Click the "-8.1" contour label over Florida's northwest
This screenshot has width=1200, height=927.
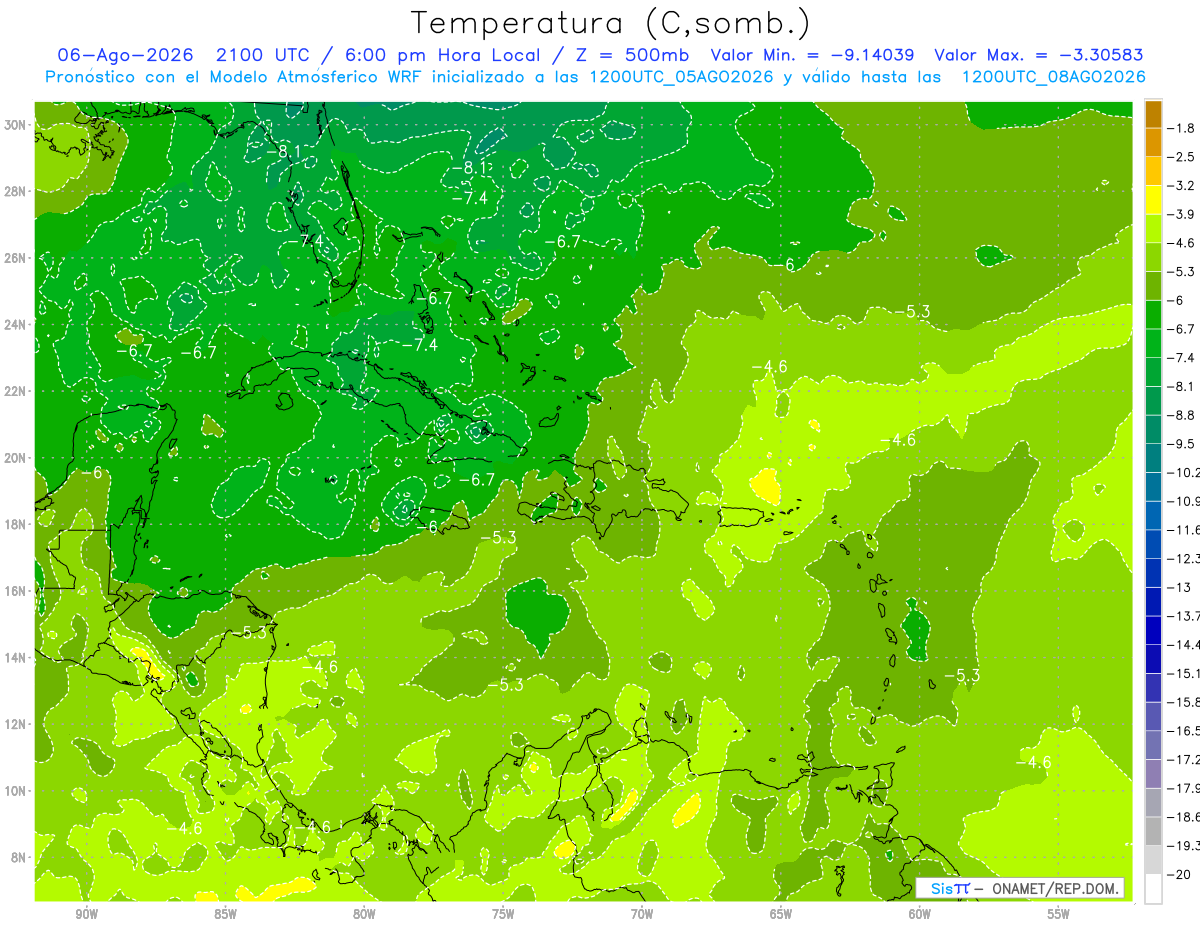tap(285, 151)
